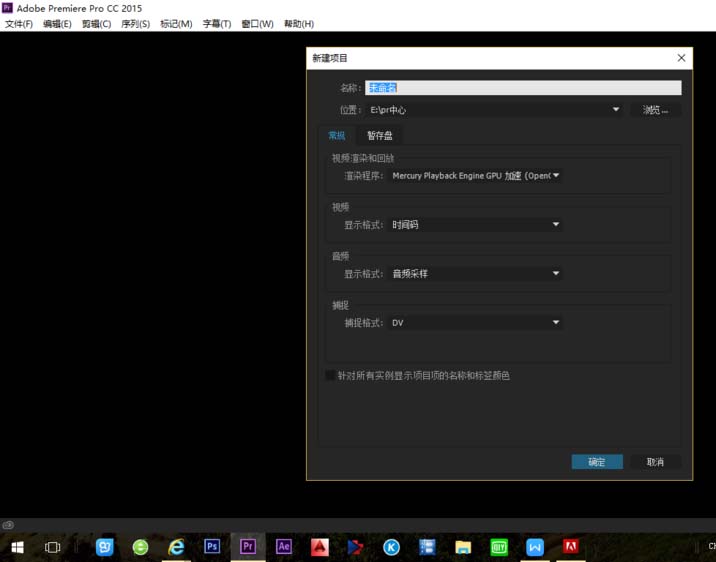Click the 确定 button
Image resolution: width=716 pixels, height=562 pixels.
click(597, 462)
